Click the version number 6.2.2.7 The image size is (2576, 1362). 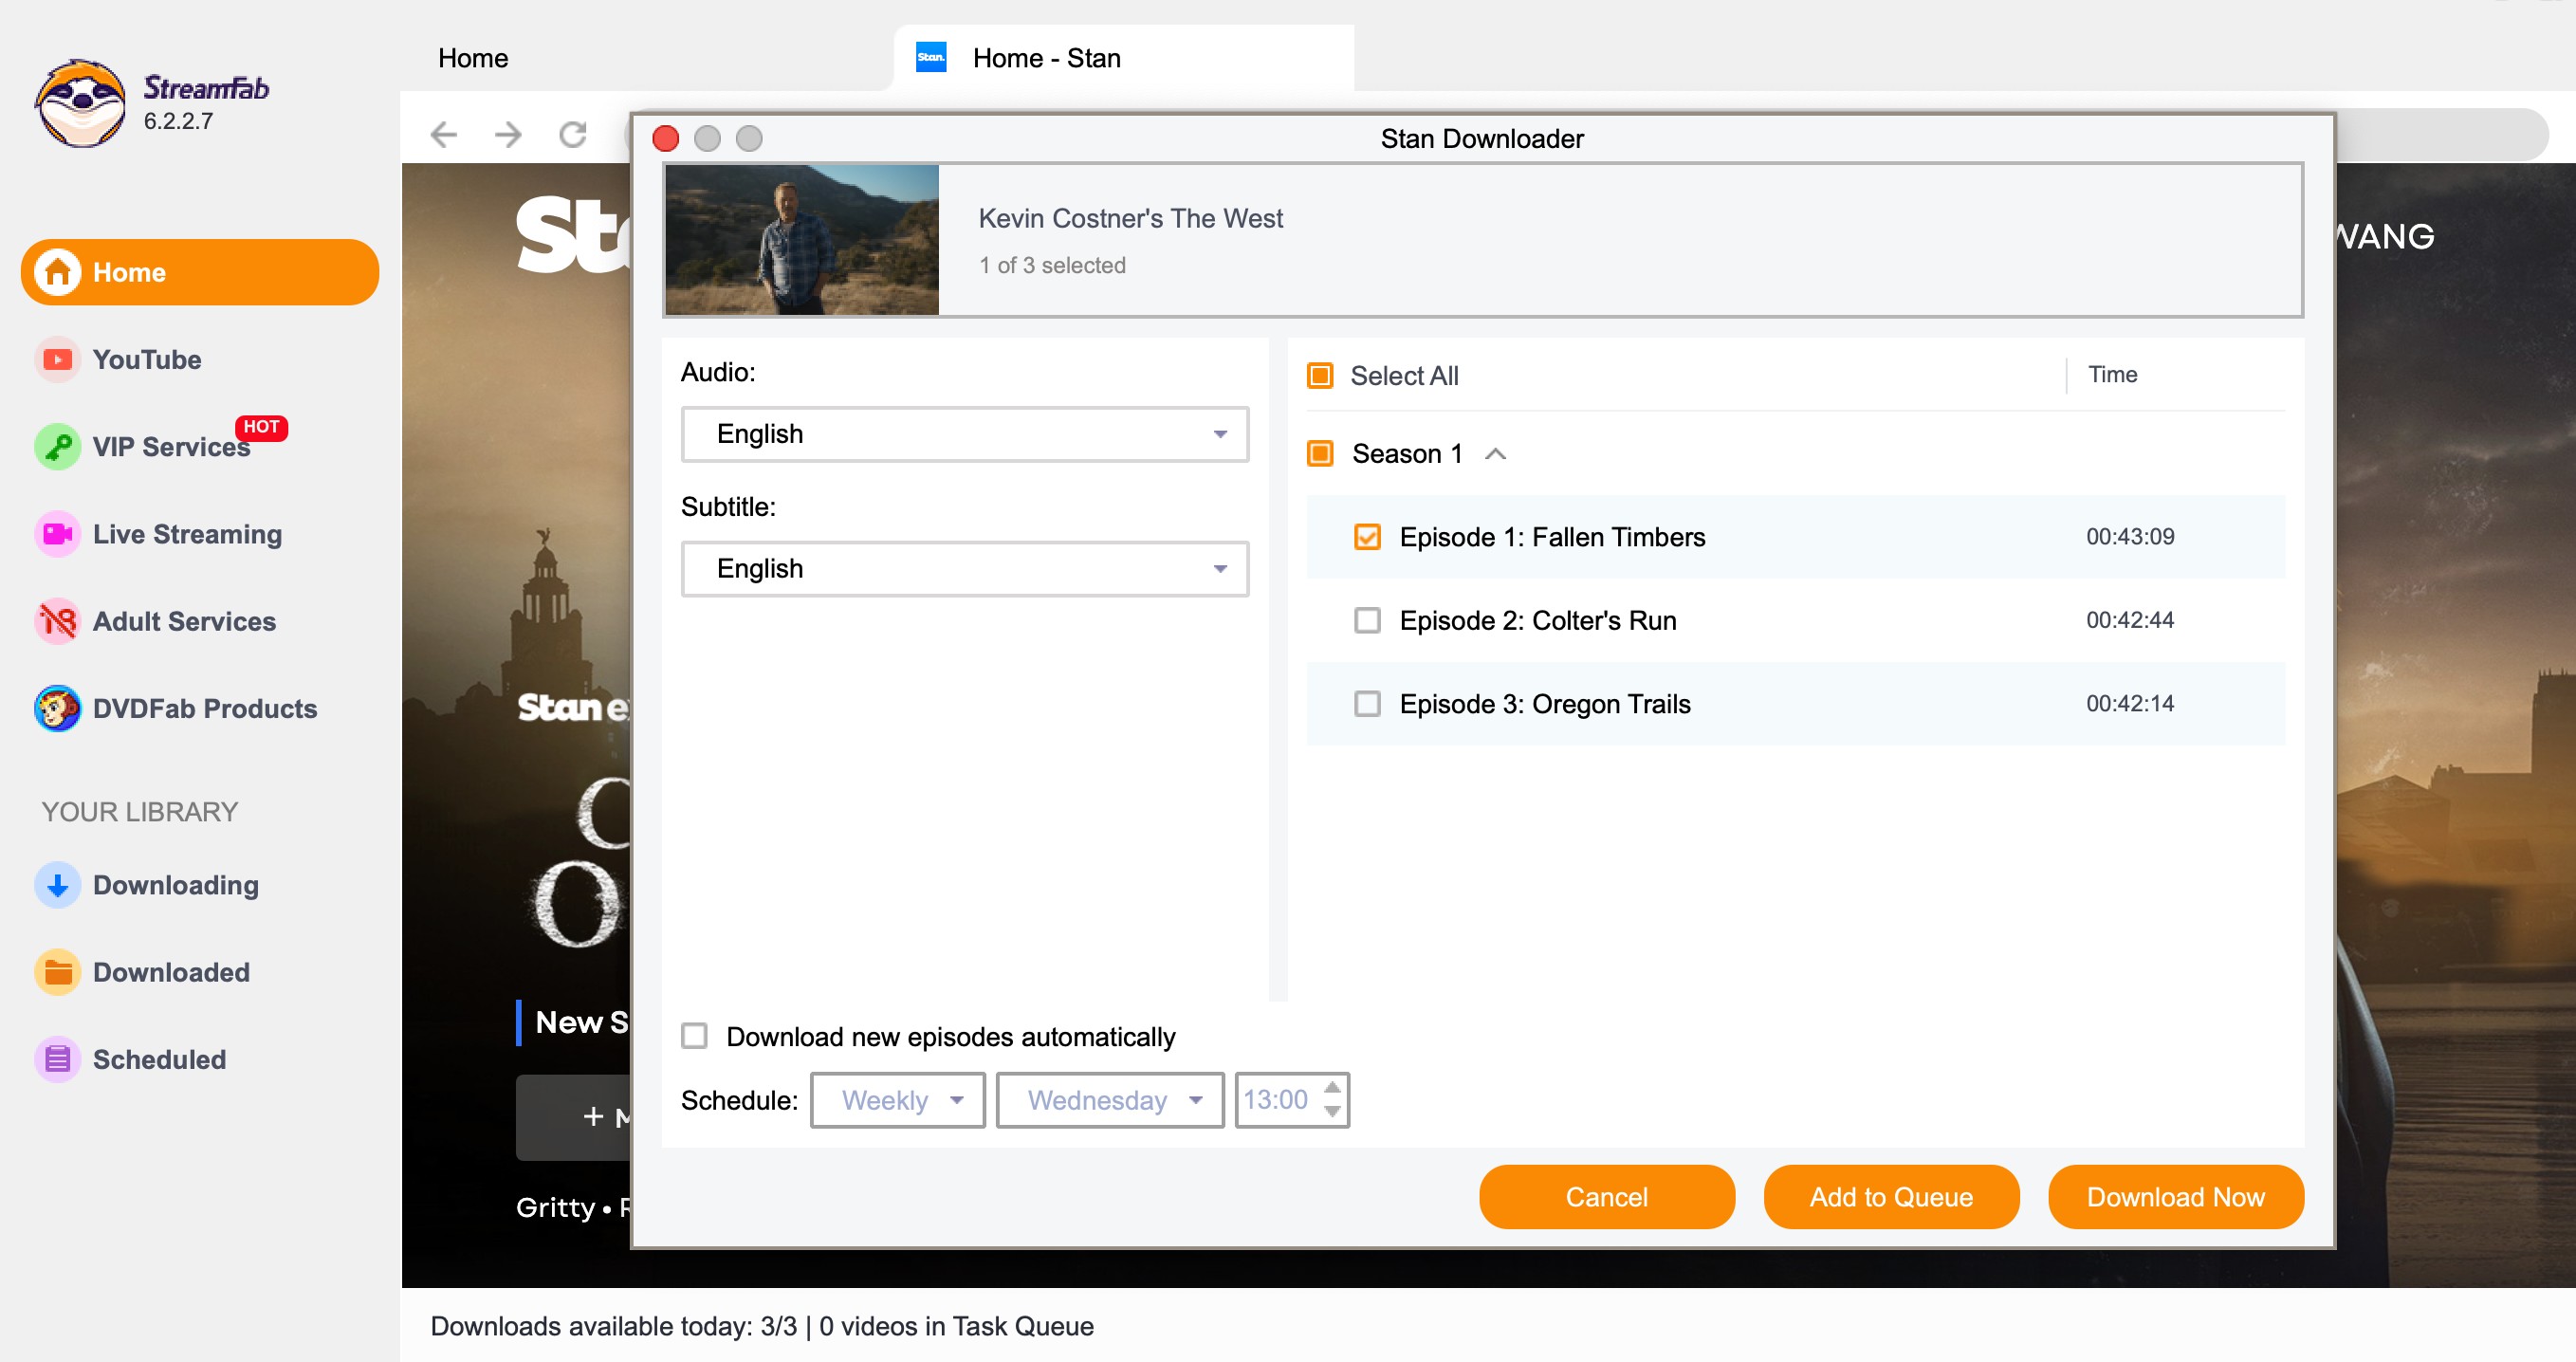(178, 121)
